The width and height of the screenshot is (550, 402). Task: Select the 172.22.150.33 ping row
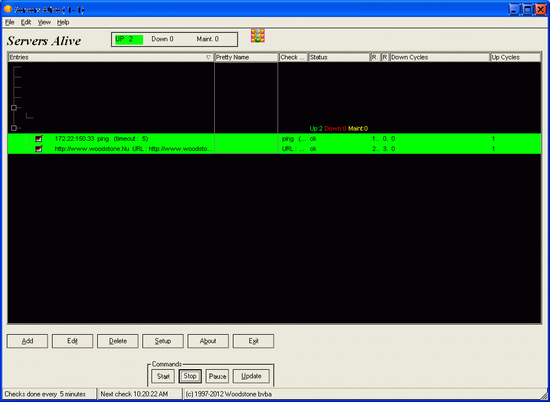click(274, 139)
